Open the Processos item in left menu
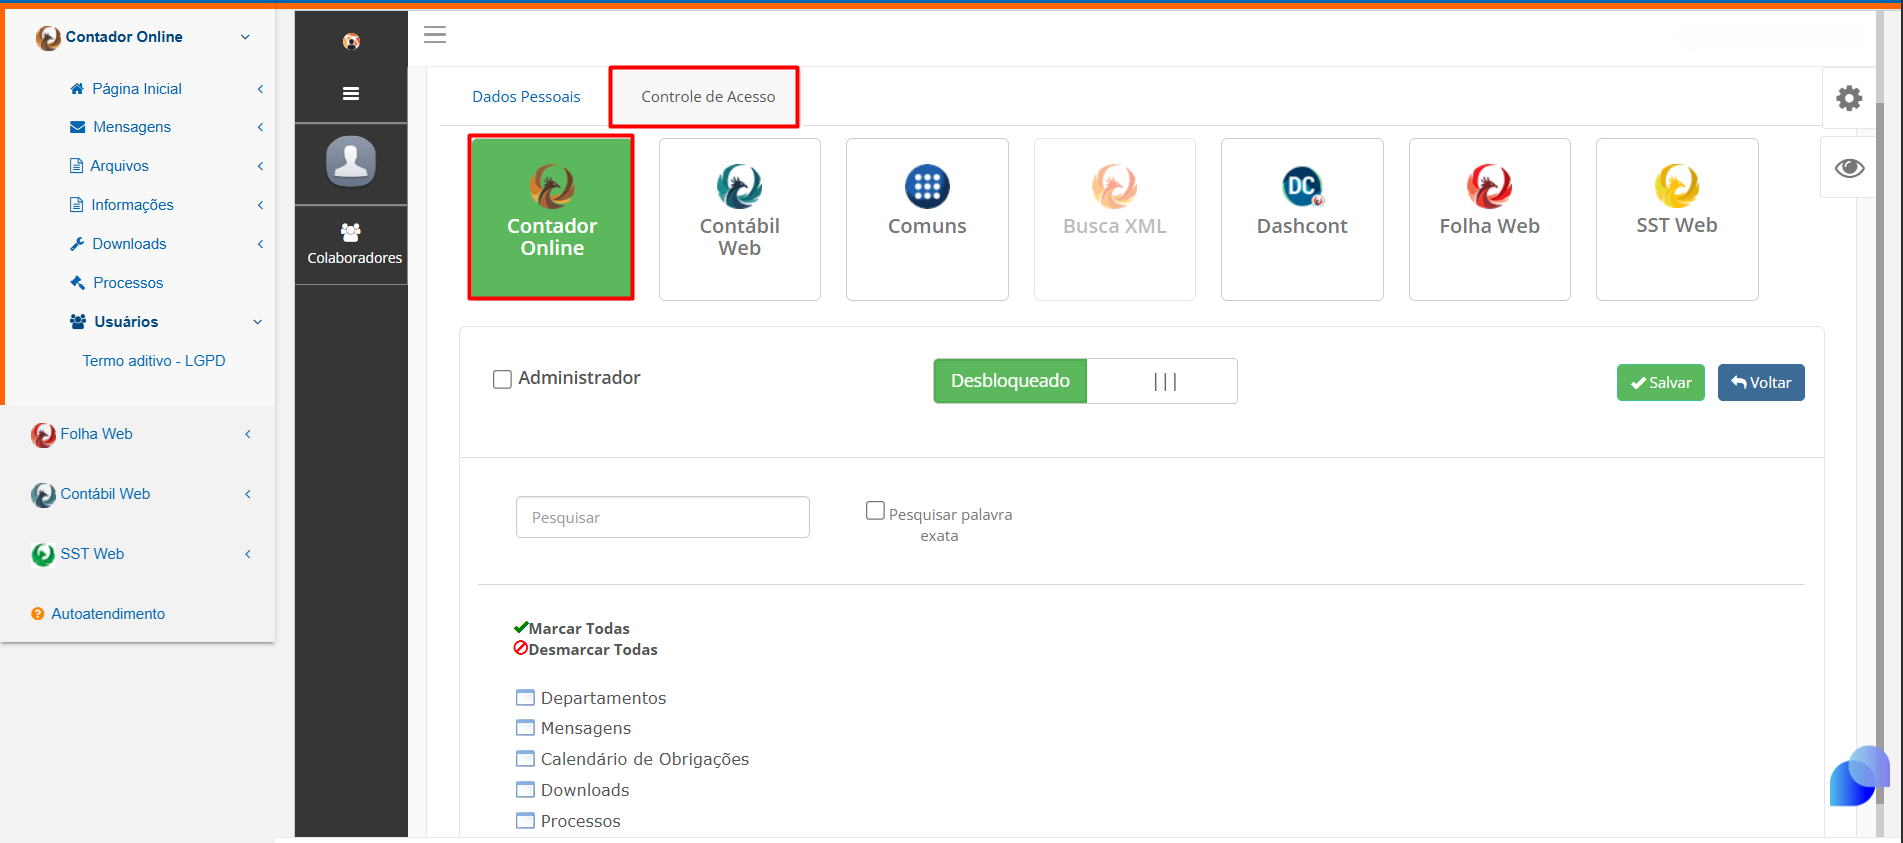 [x=128, y=283]
